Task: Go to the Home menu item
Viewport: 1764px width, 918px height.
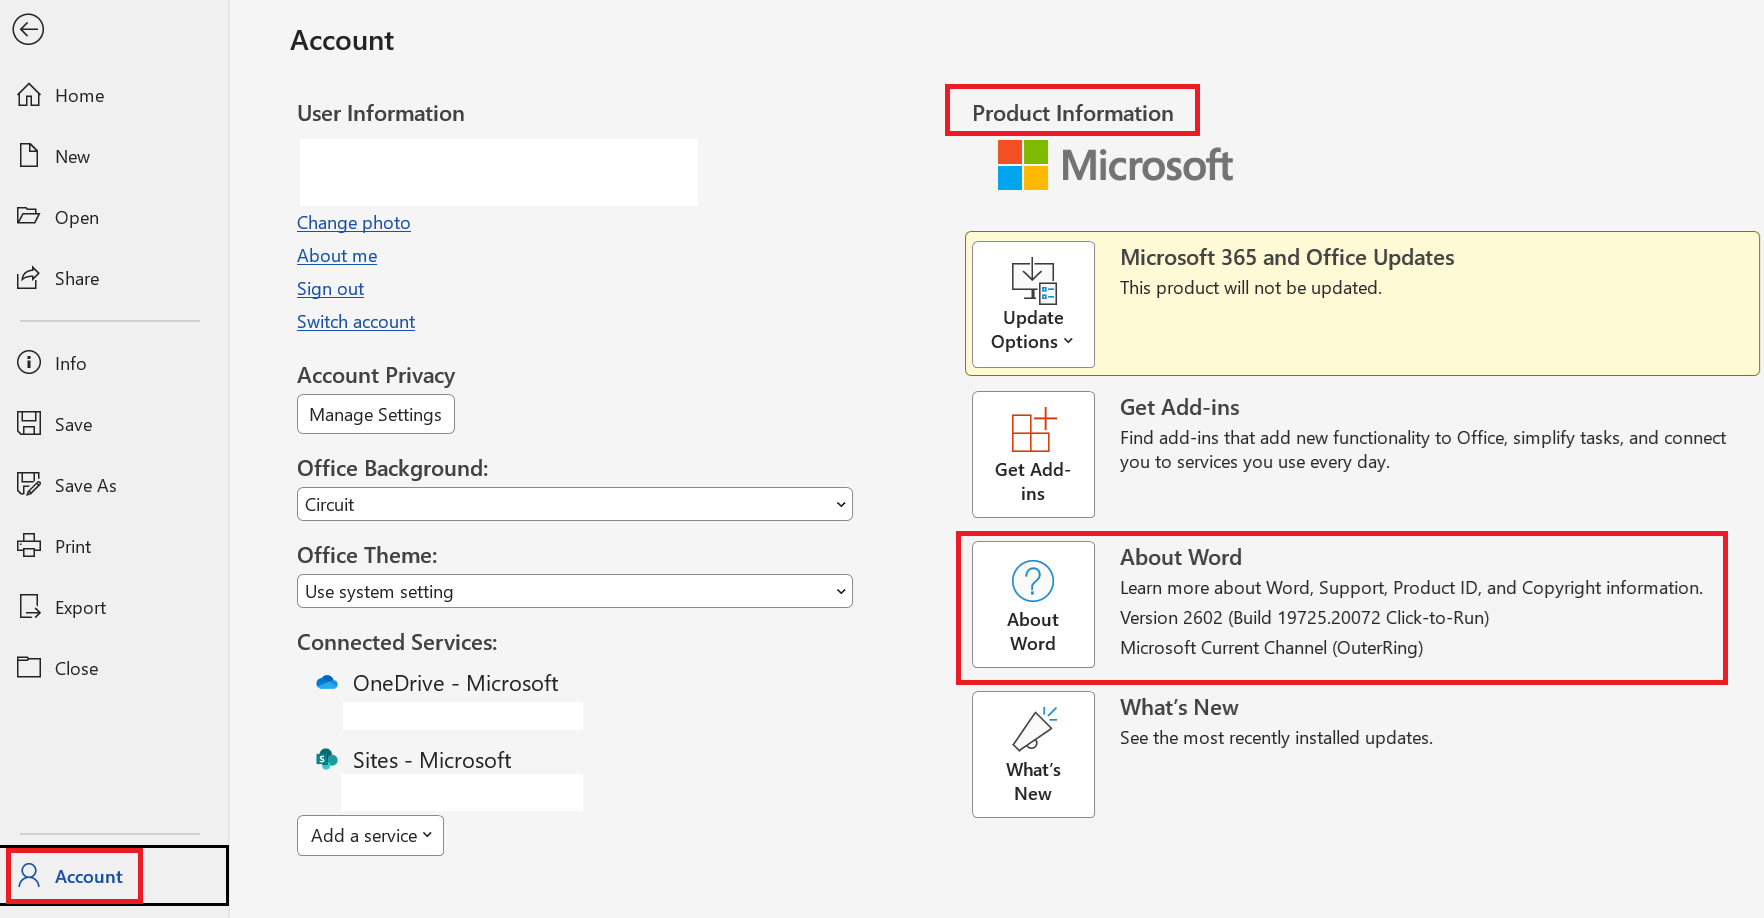Action: tap(80, 96)
